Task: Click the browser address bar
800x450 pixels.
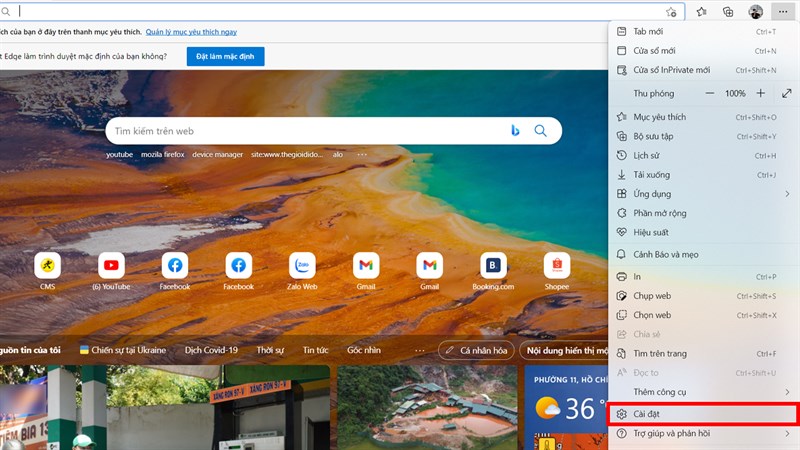Action: 342,11
